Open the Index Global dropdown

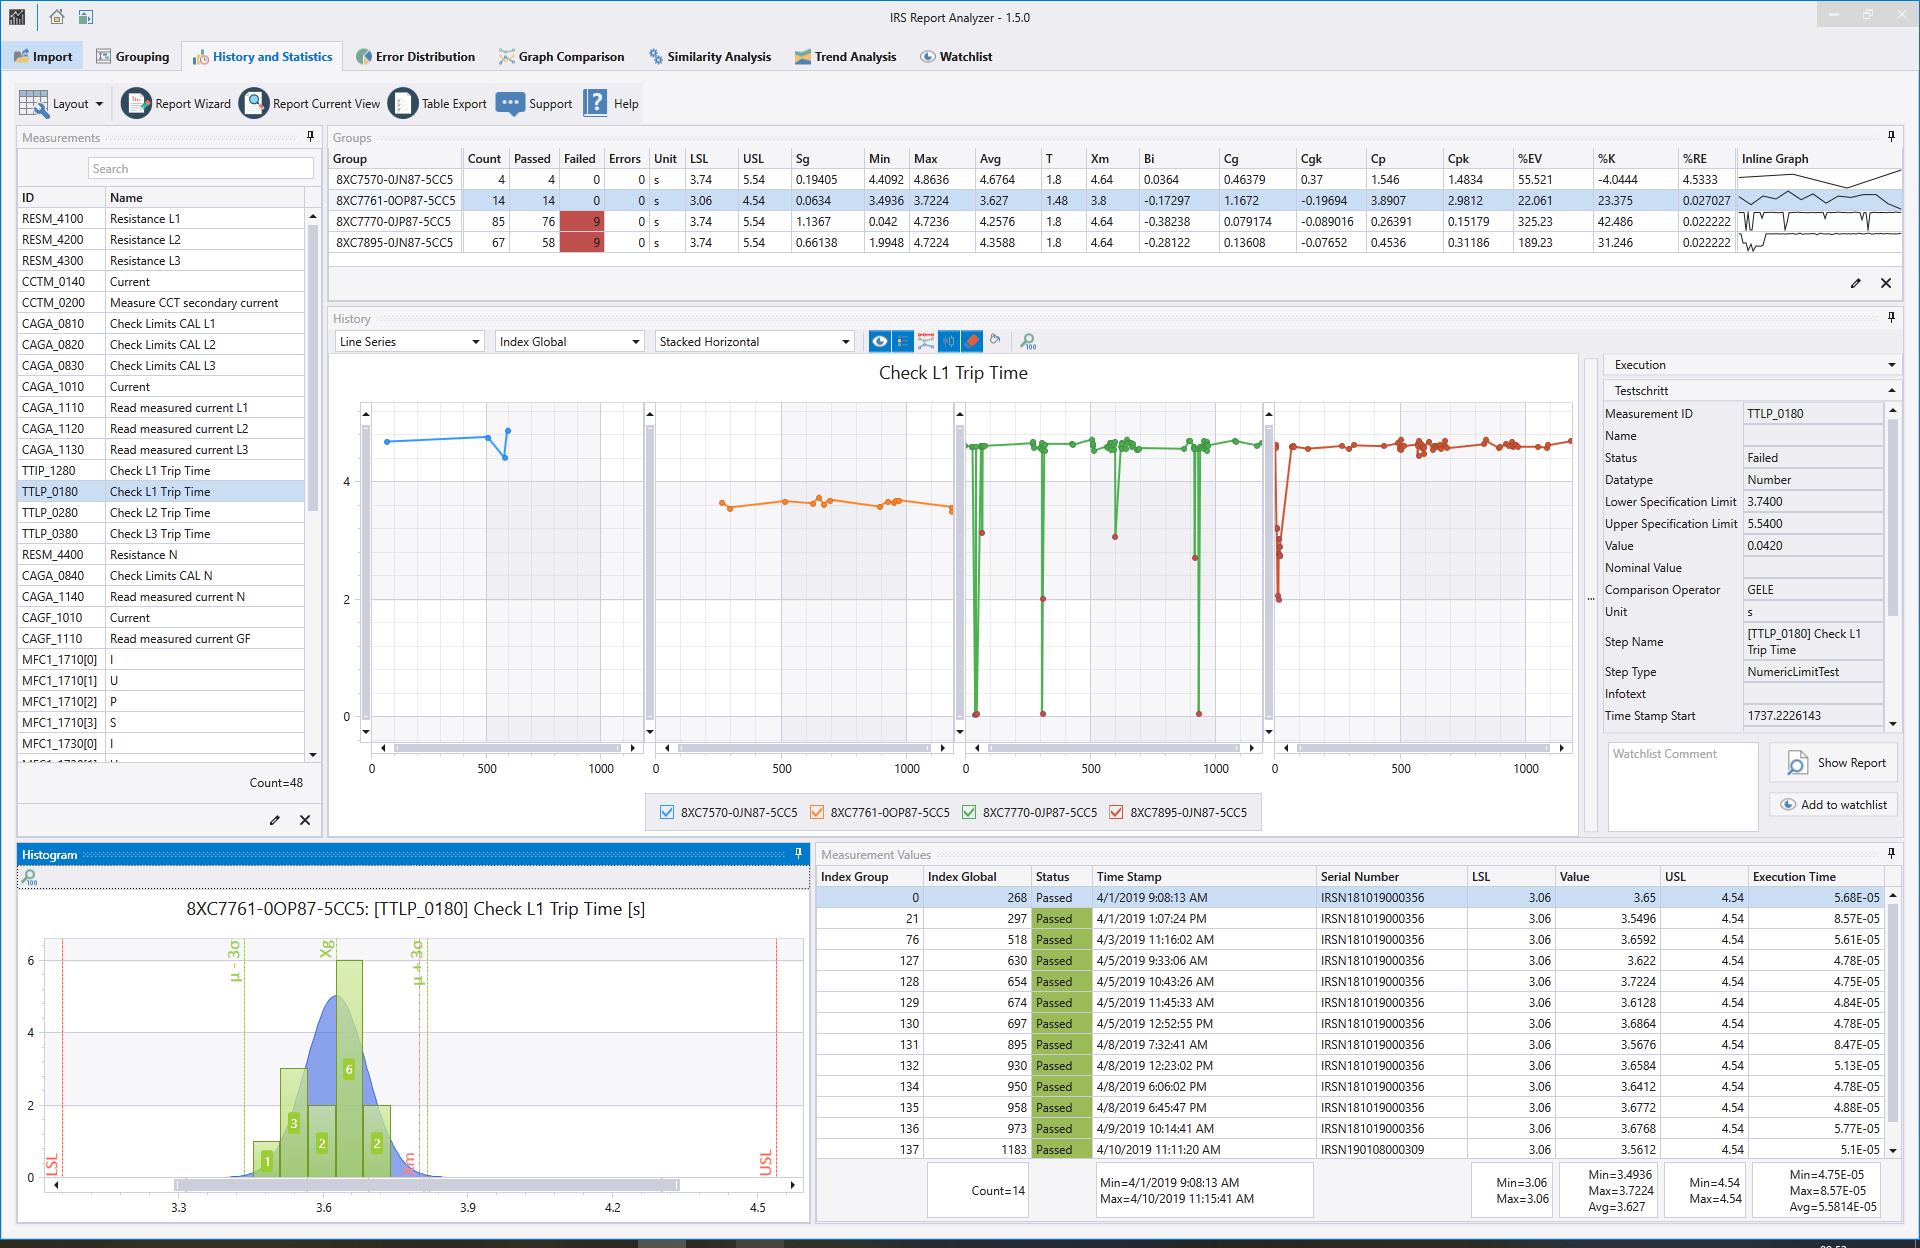[x=570, y=342]
